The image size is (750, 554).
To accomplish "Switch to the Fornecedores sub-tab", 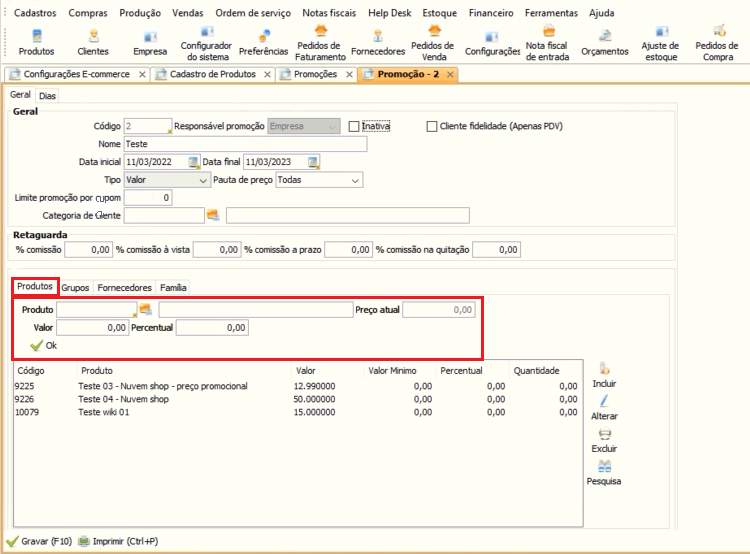I will coord(124,288).
